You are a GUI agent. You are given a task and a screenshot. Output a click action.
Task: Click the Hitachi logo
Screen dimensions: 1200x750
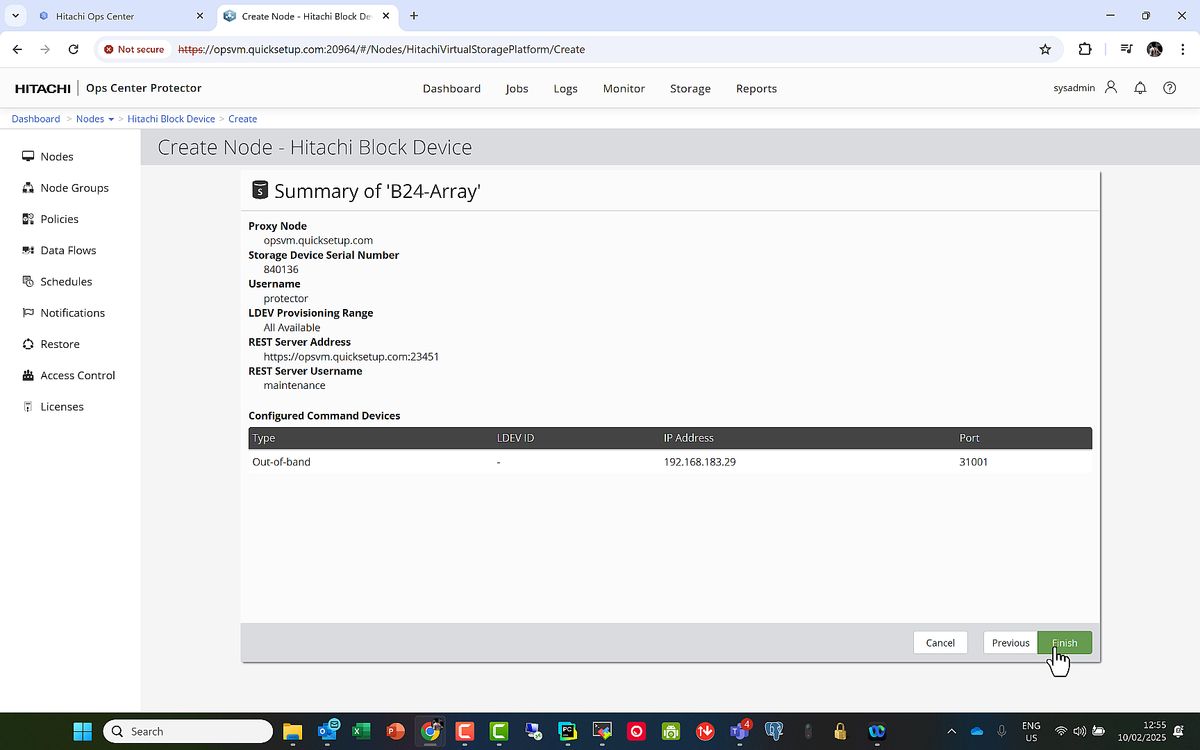pyautogui.click(x=44, y=88)
